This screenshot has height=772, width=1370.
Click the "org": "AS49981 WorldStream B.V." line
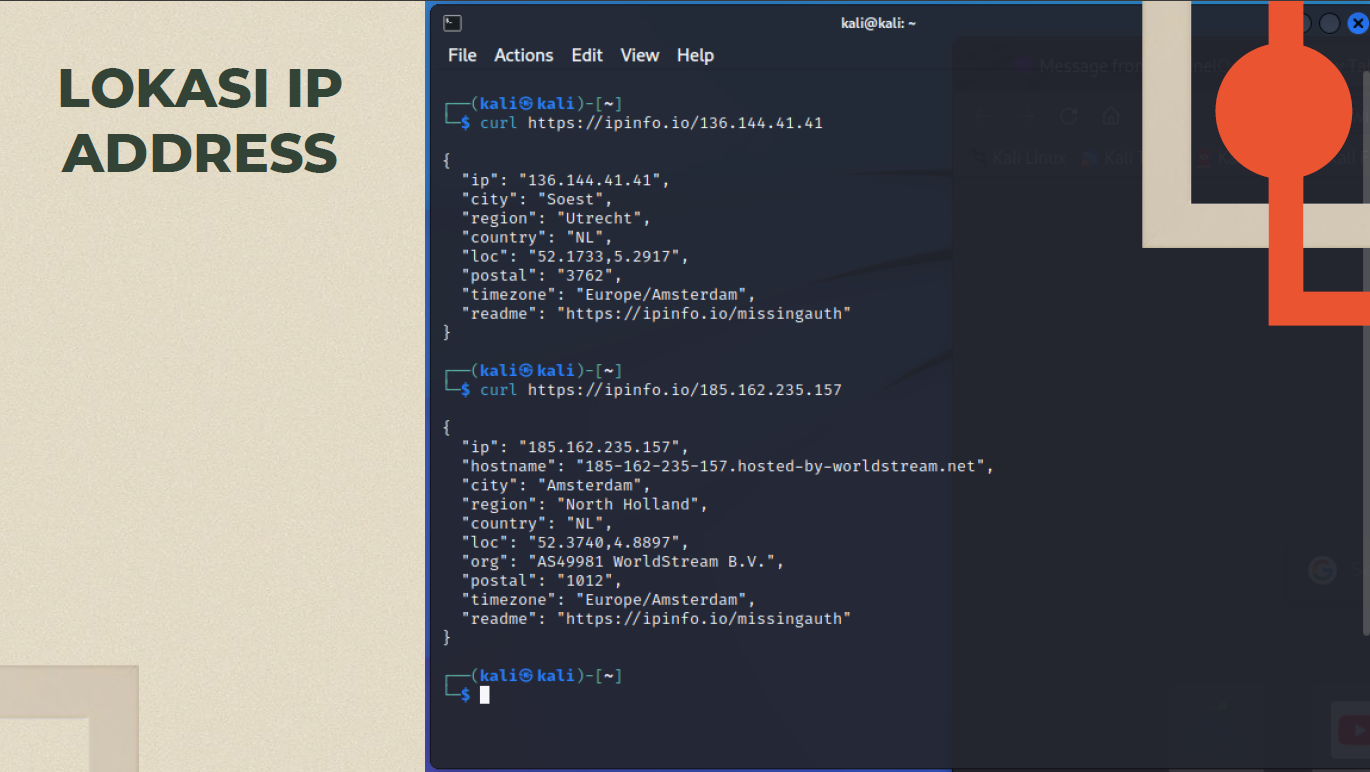point(622,561)
